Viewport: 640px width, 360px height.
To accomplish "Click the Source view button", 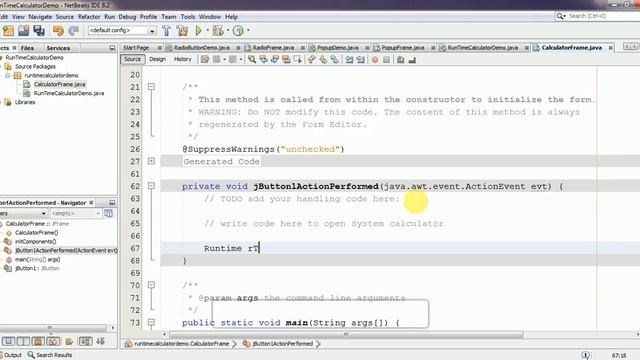I will pos(132,59).
